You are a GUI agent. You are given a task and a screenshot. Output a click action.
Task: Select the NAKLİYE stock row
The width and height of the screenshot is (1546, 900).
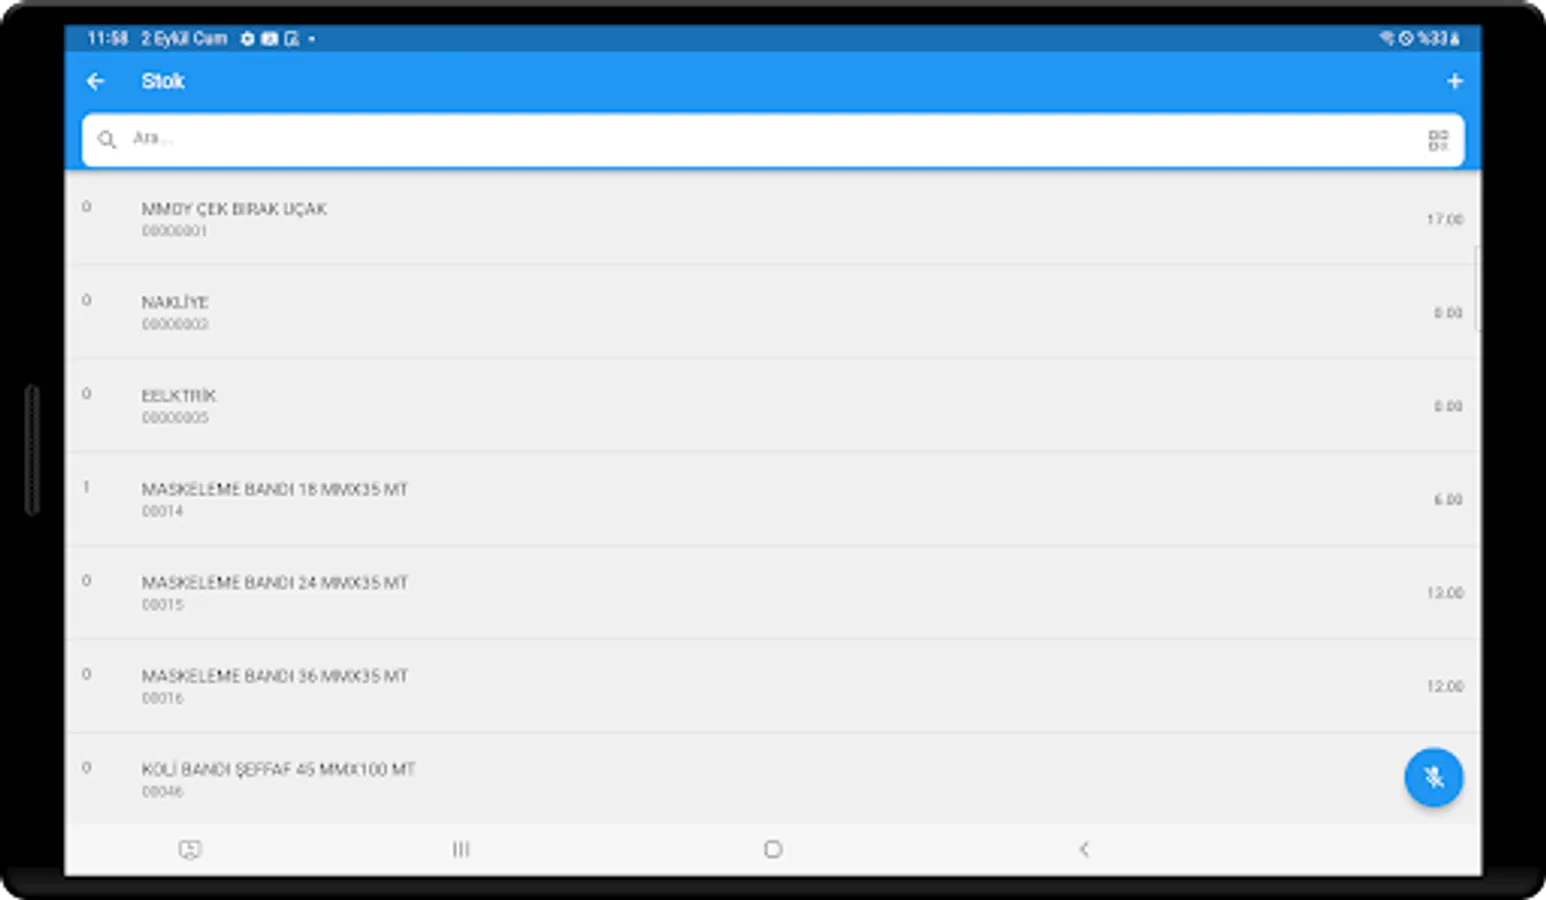point(773,312)
